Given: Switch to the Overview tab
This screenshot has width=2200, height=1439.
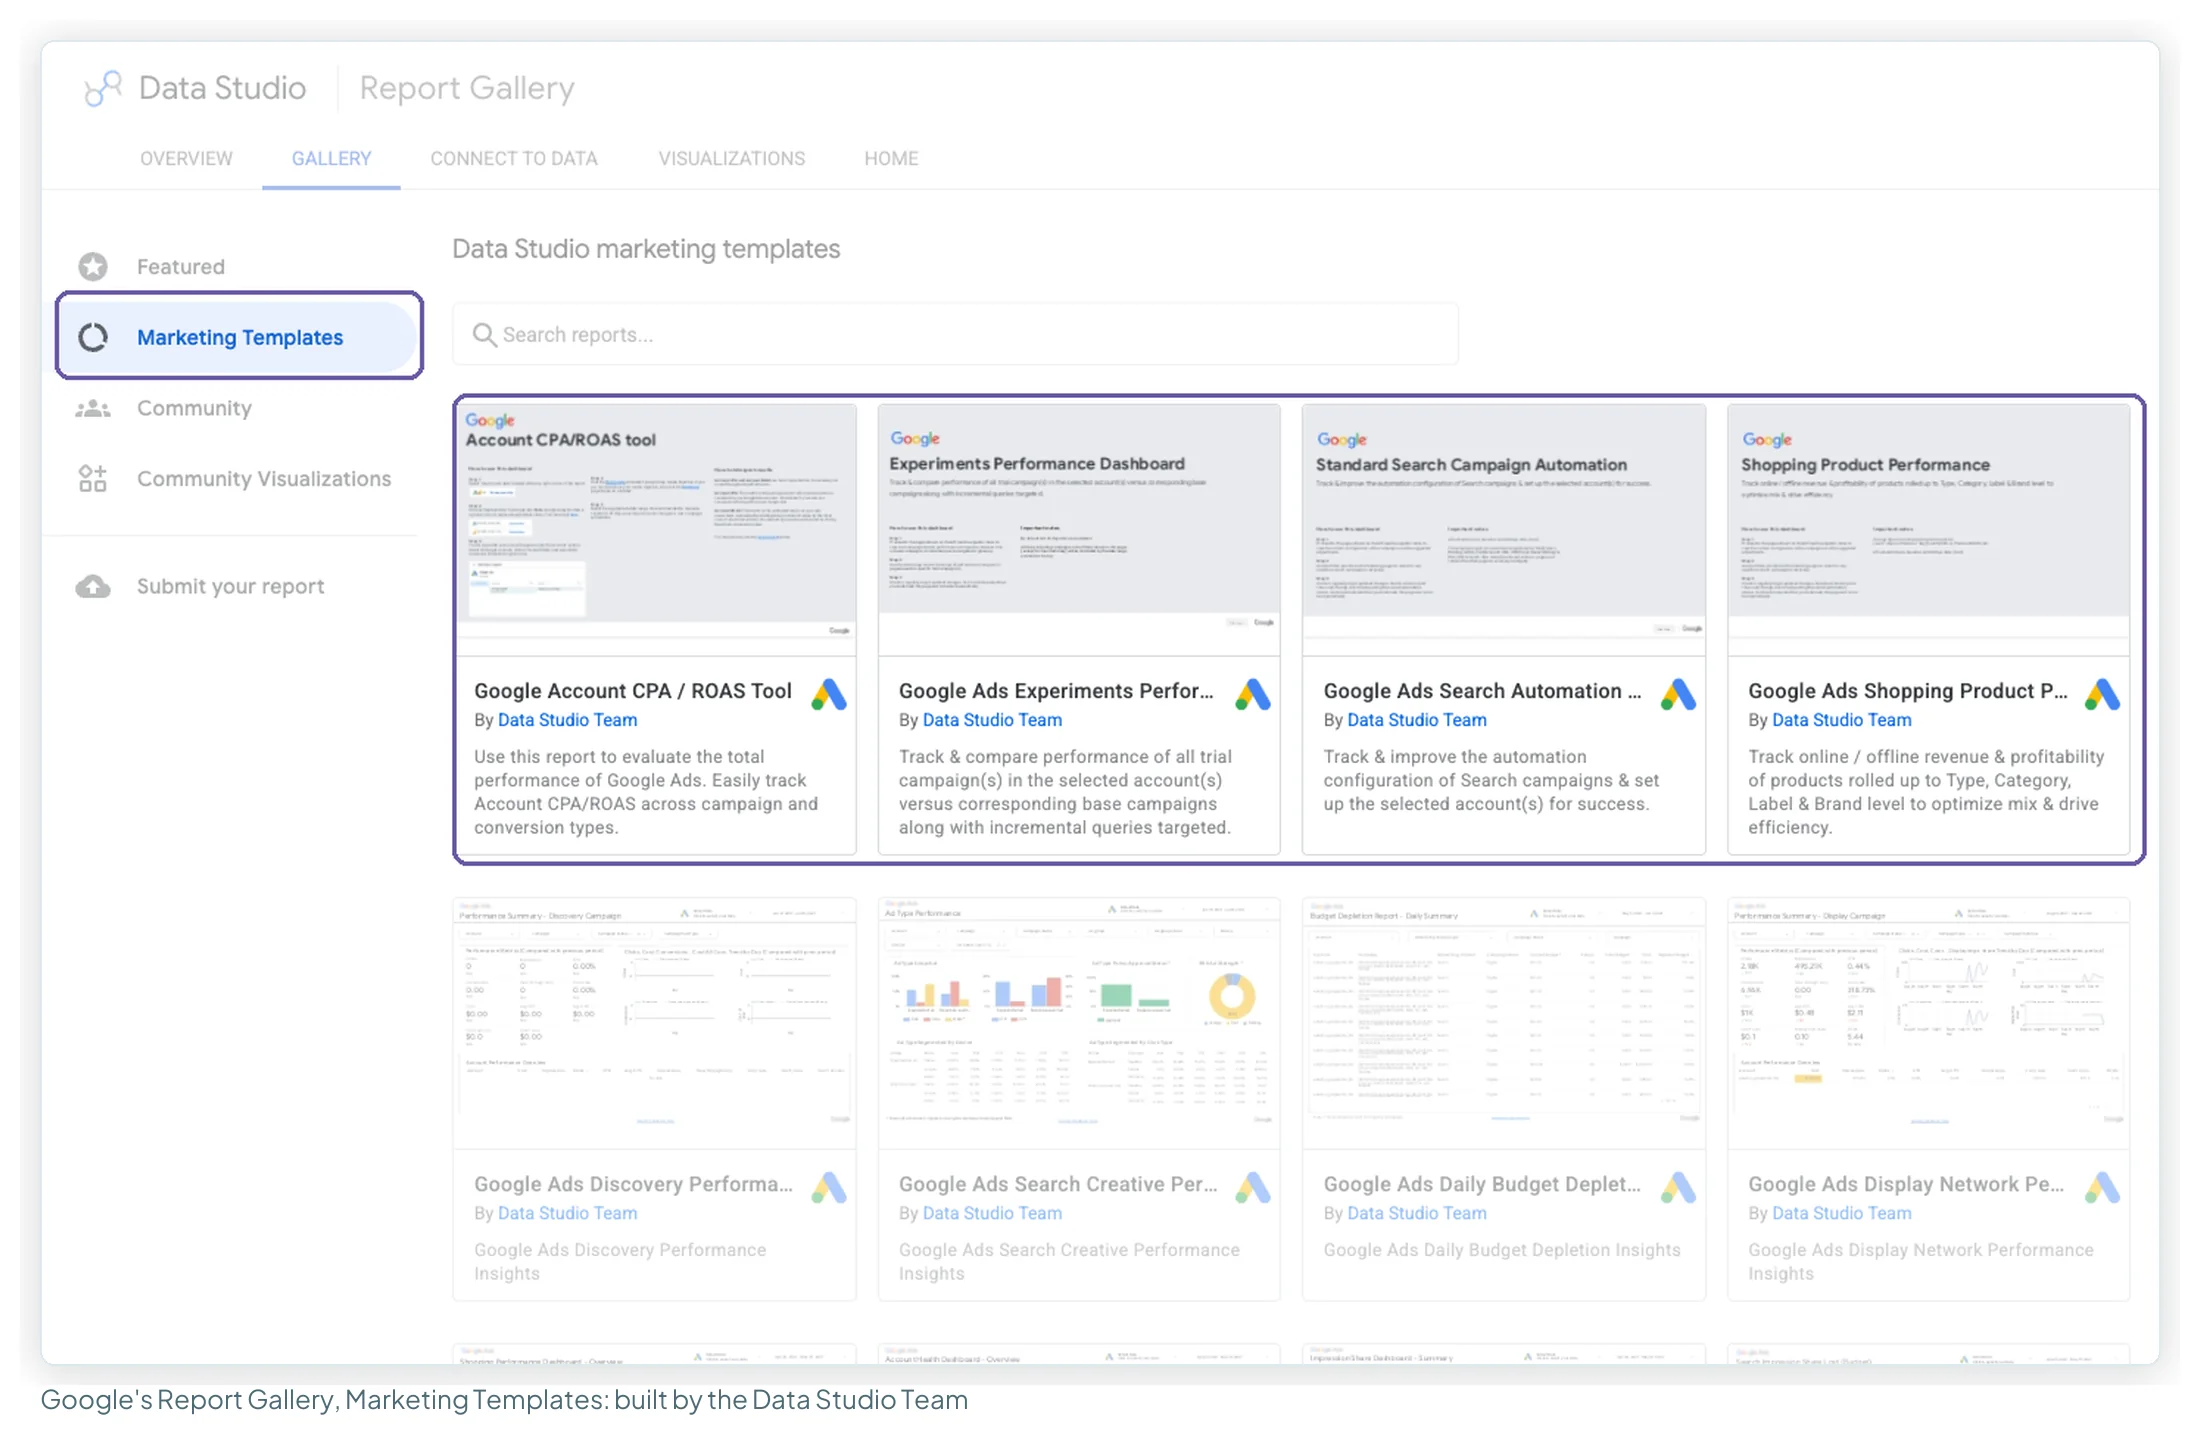Looking at the screenshot, I should pyautogui.click(x=186, y=158).
